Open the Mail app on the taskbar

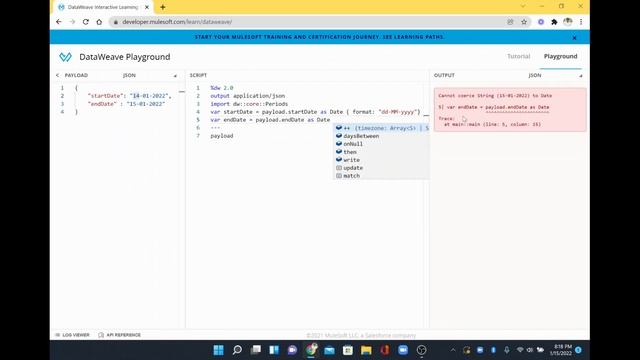coord(329,350)
